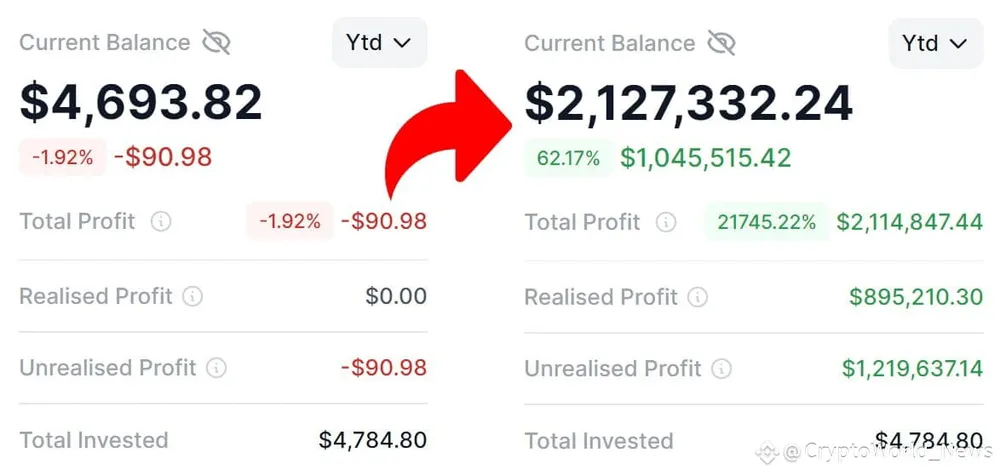Open the left Ytd period dropdown
The width and height of the screenshot is (1000, 474).
[379, 43]
